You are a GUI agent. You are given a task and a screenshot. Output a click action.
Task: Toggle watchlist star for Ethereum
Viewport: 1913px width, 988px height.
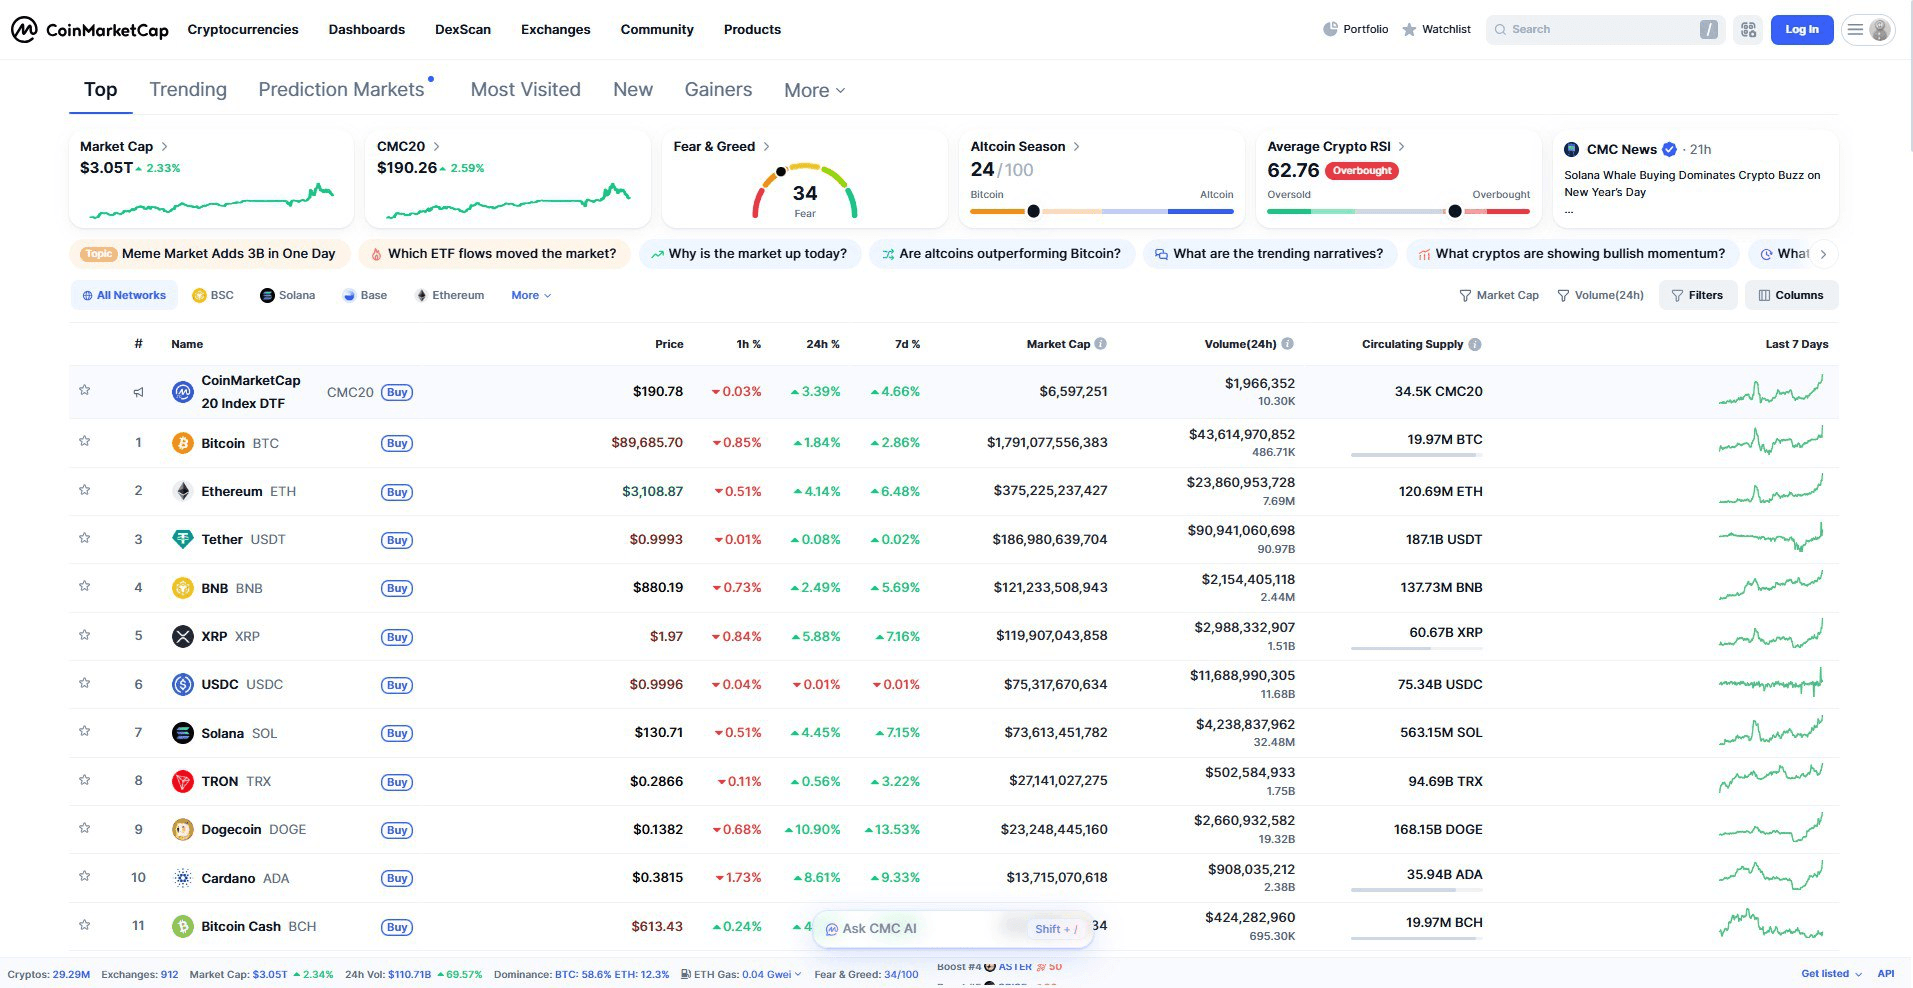coord(85,490)
